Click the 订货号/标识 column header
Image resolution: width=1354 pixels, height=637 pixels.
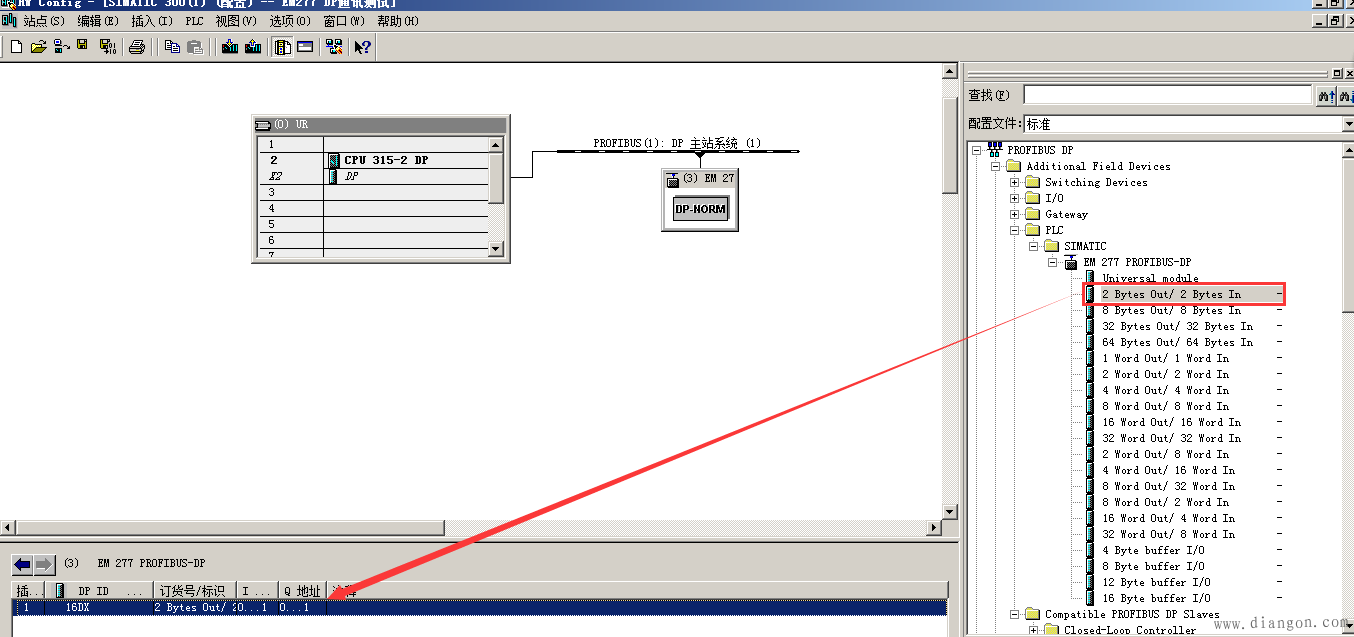195,591
